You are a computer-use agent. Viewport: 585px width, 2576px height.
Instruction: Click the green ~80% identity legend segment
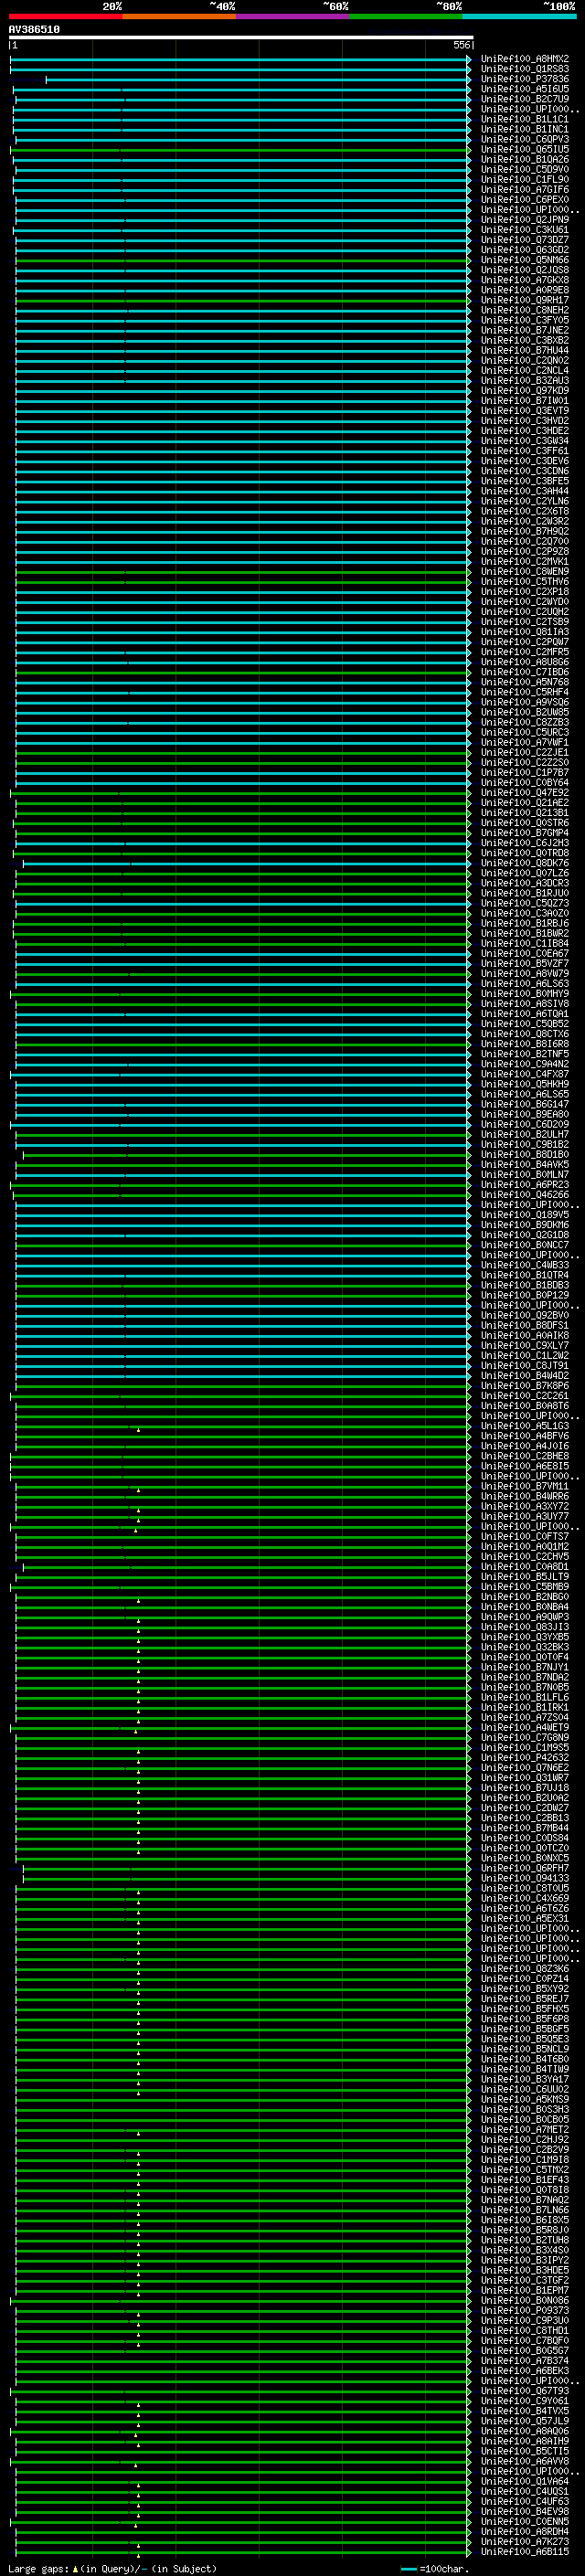(x=406, y=16)
